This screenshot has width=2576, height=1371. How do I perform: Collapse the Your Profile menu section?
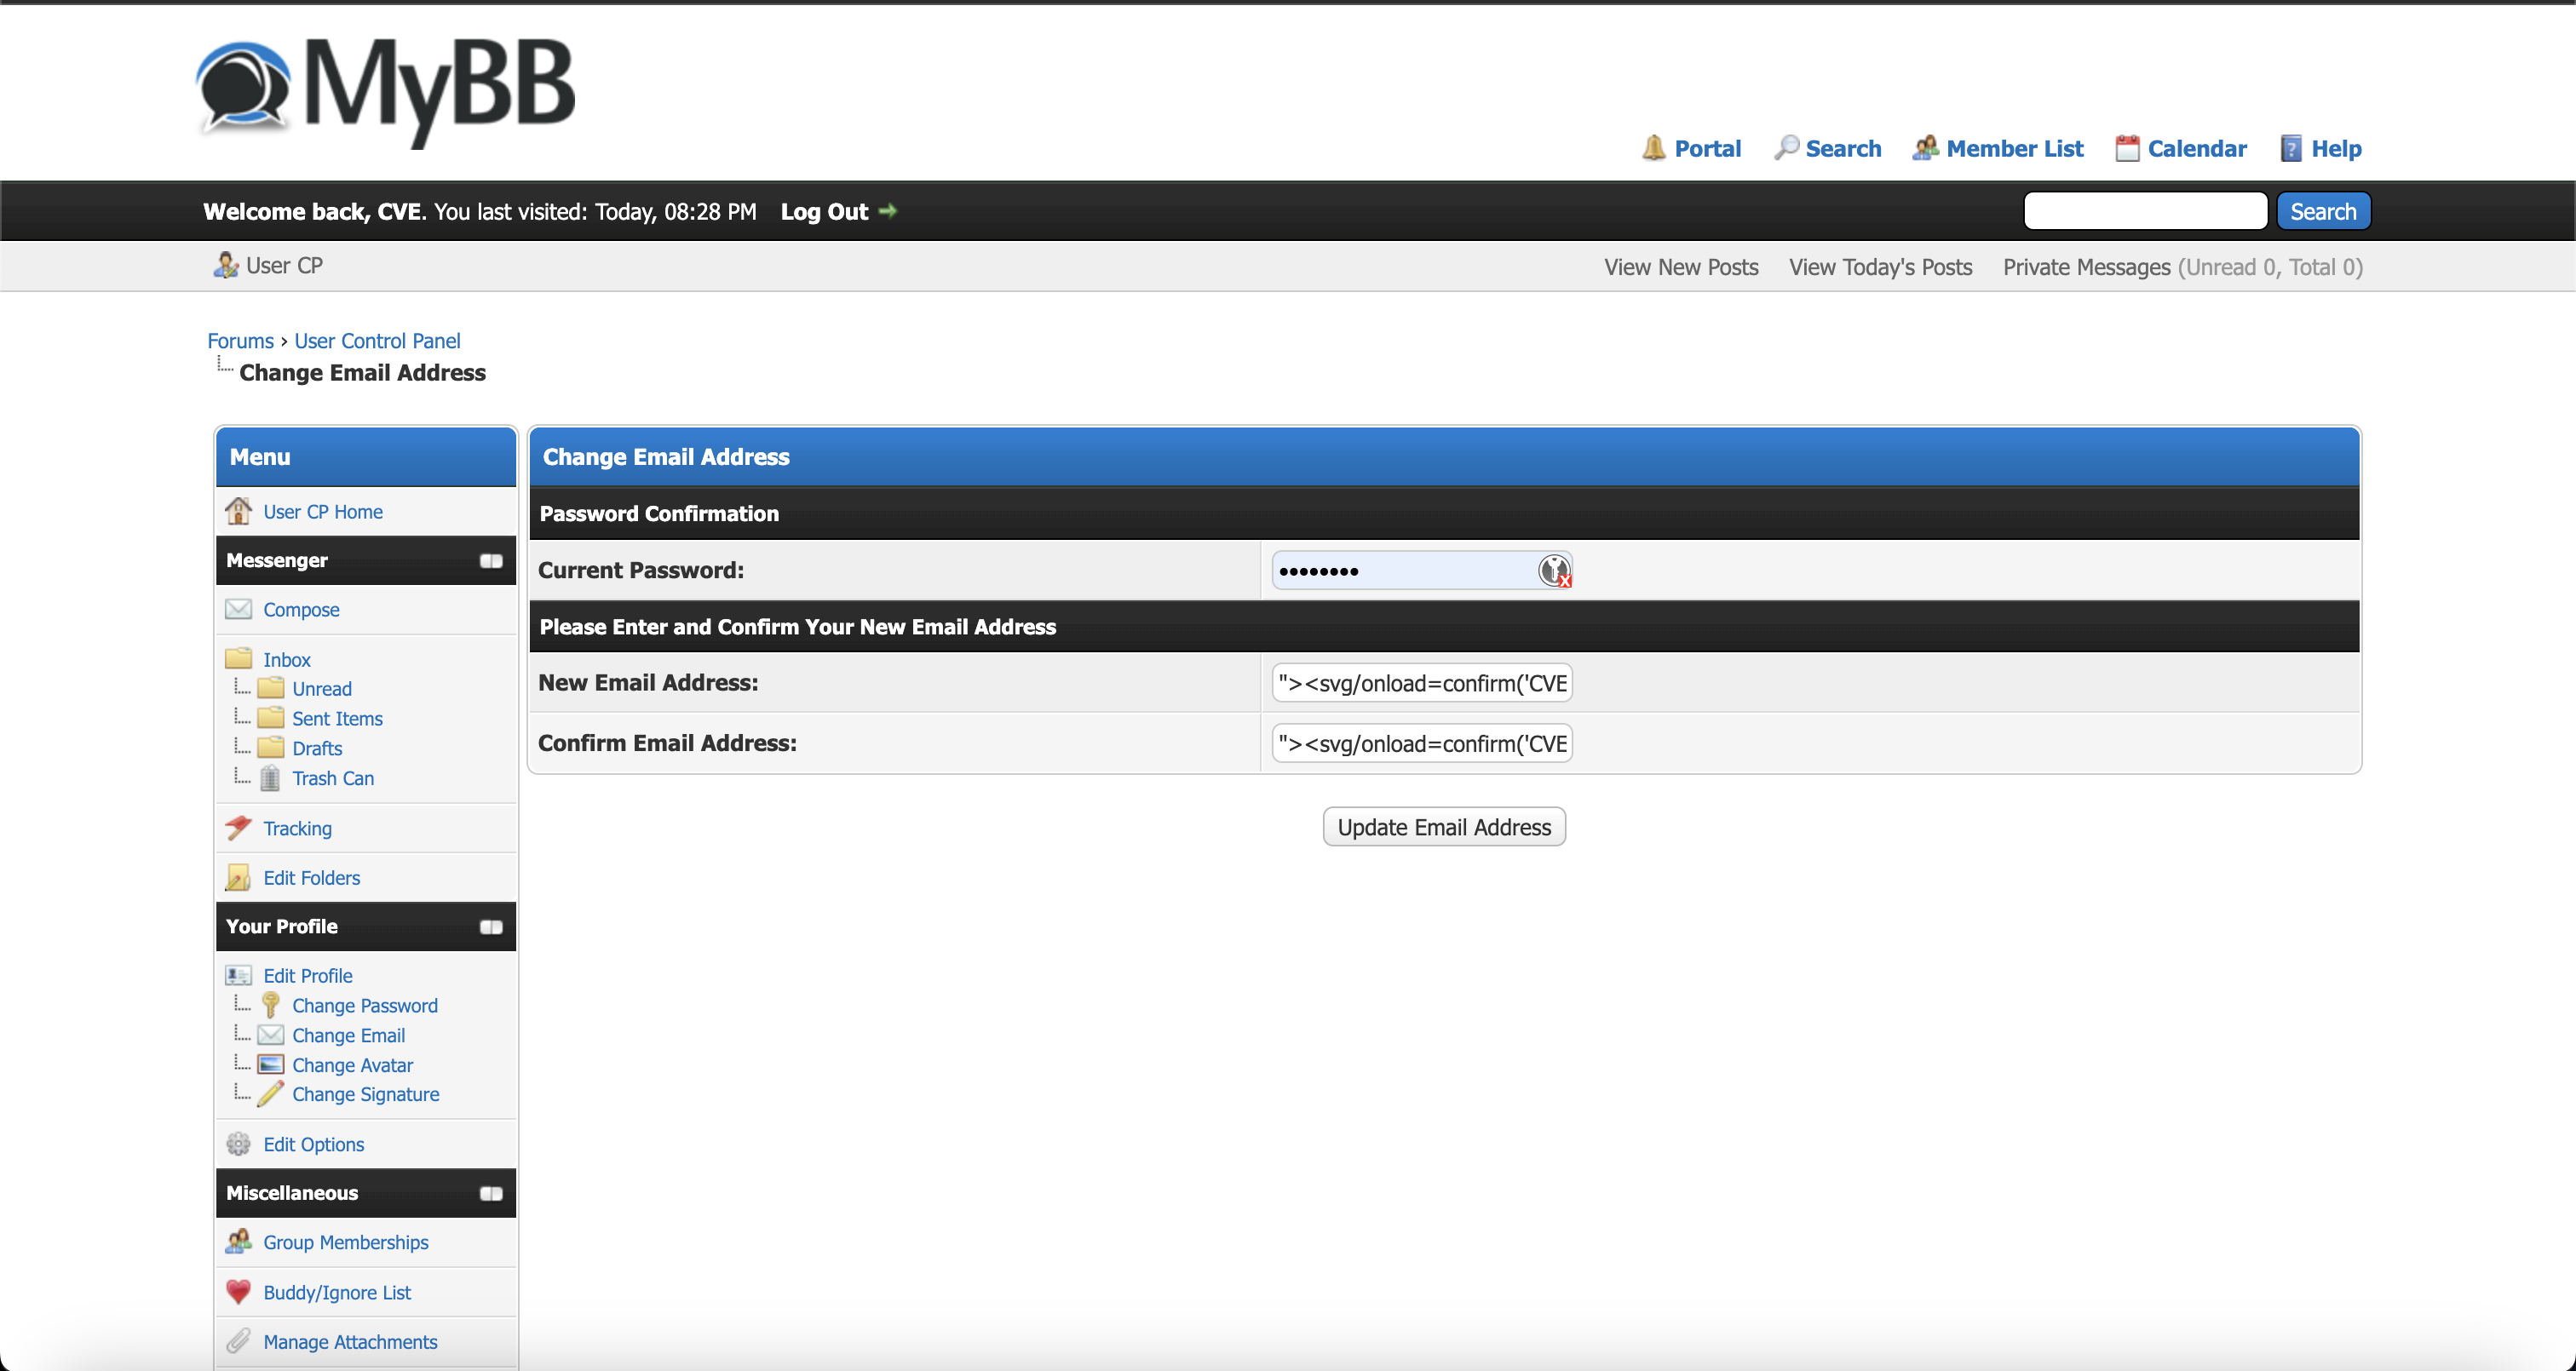click(x=491, y=927)
